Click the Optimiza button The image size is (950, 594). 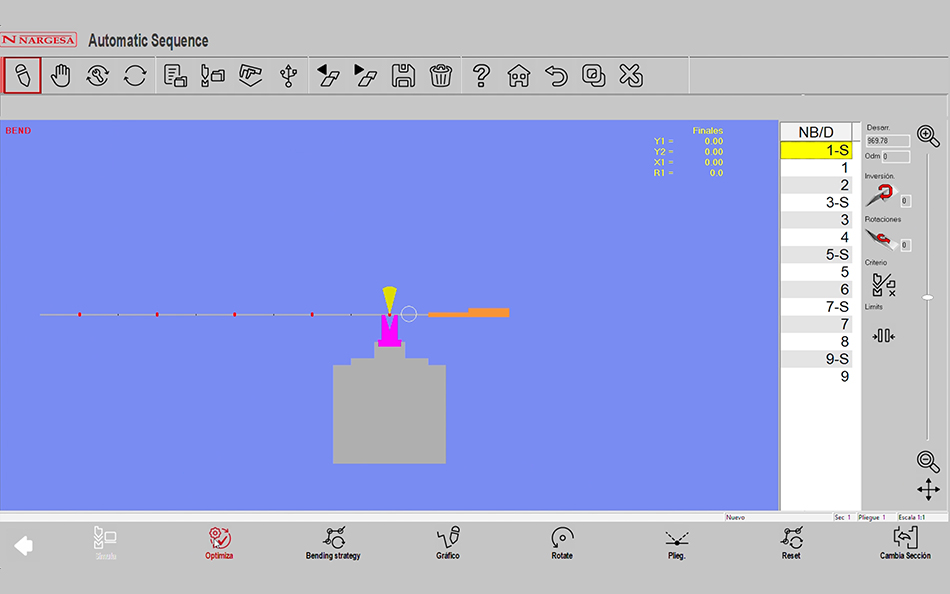(219, 543)
